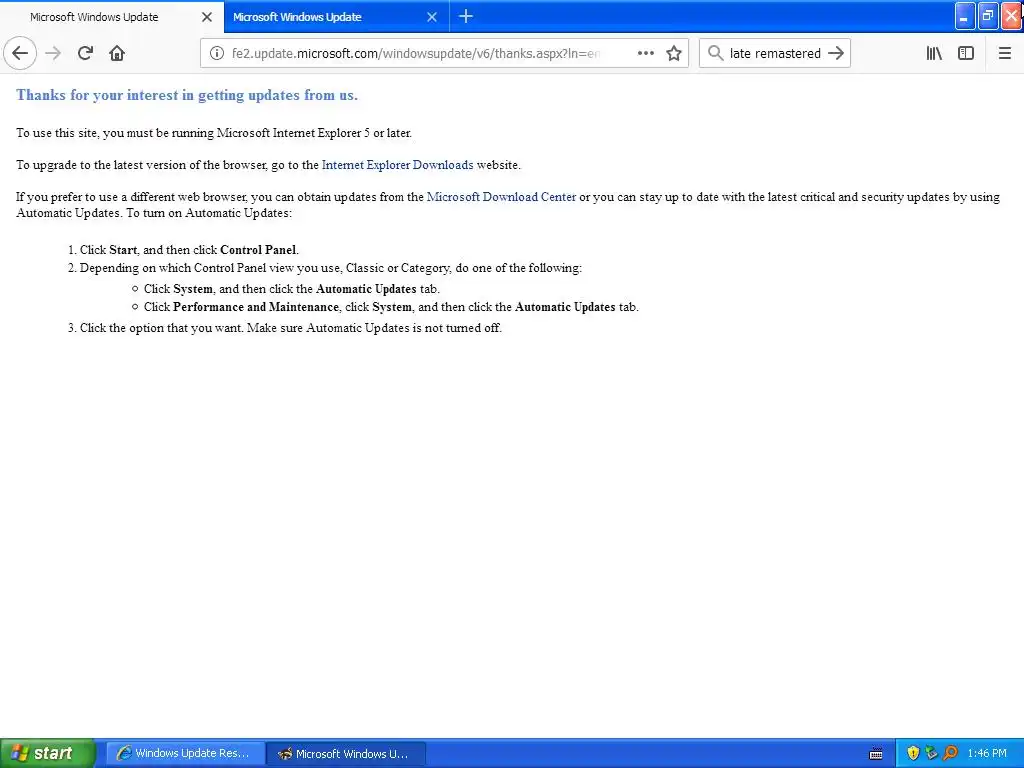The image size is (1024, 768).
Task: Open the Firefox home page
Action: pos(117,54)
